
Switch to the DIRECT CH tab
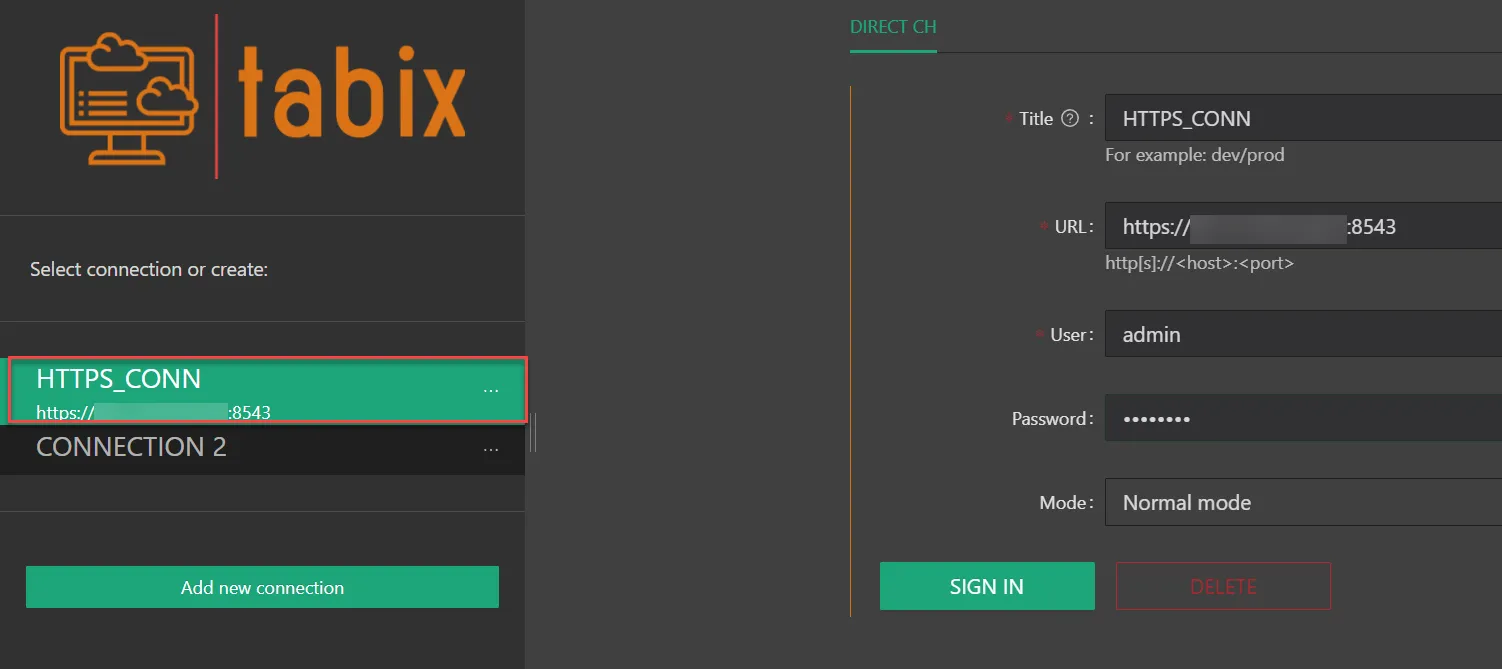pyautogui.click(x=893, y=27)
